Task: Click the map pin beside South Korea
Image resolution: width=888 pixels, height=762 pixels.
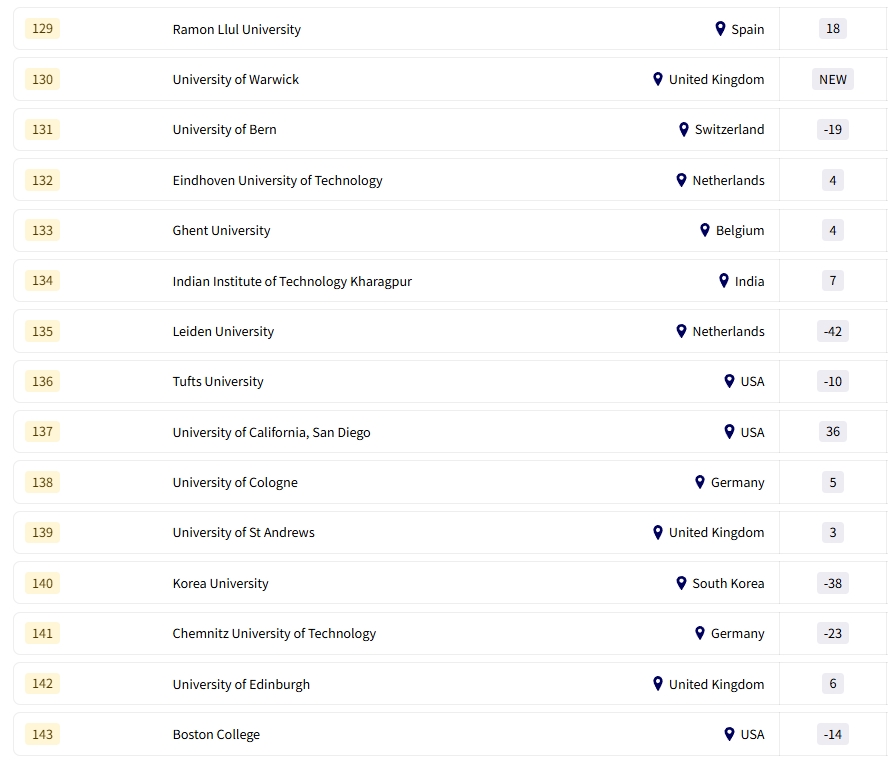Action: point(682,583)
